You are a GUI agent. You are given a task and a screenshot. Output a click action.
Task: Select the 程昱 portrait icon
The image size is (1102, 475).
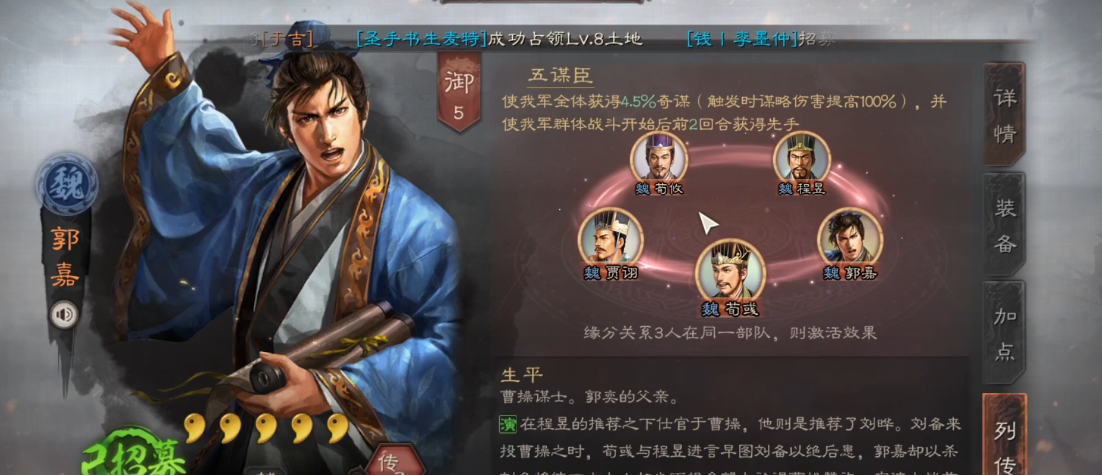click(802, 157)
